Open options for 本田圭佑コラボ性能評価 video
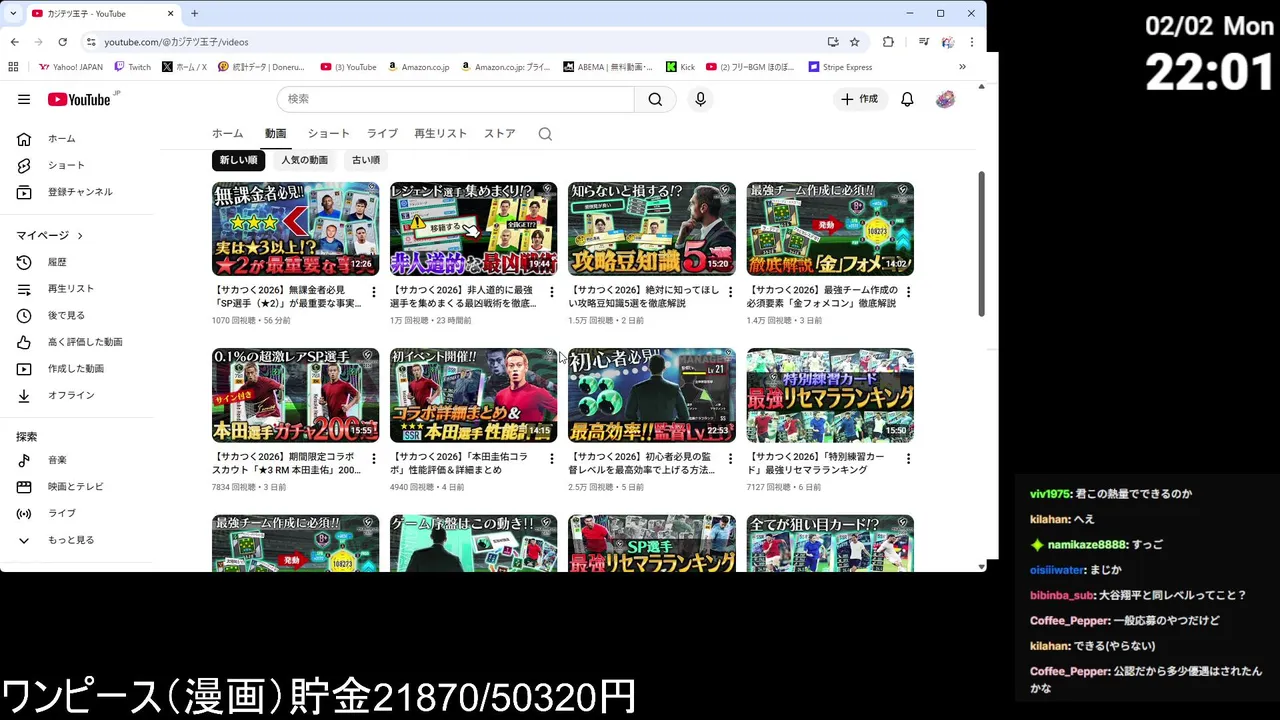 [552, 459]
